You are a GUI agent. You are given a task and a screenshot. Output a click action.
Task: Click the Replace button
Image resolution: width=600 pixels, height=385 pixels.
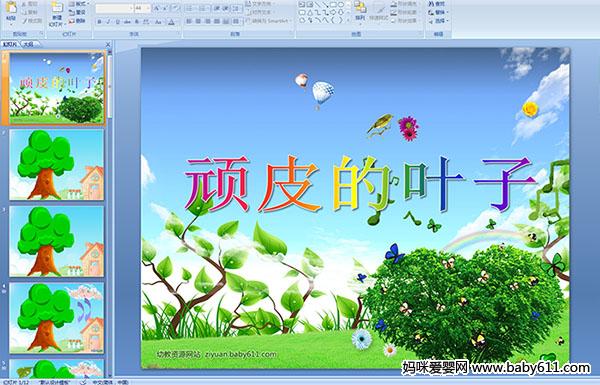(x=438, y=12)
